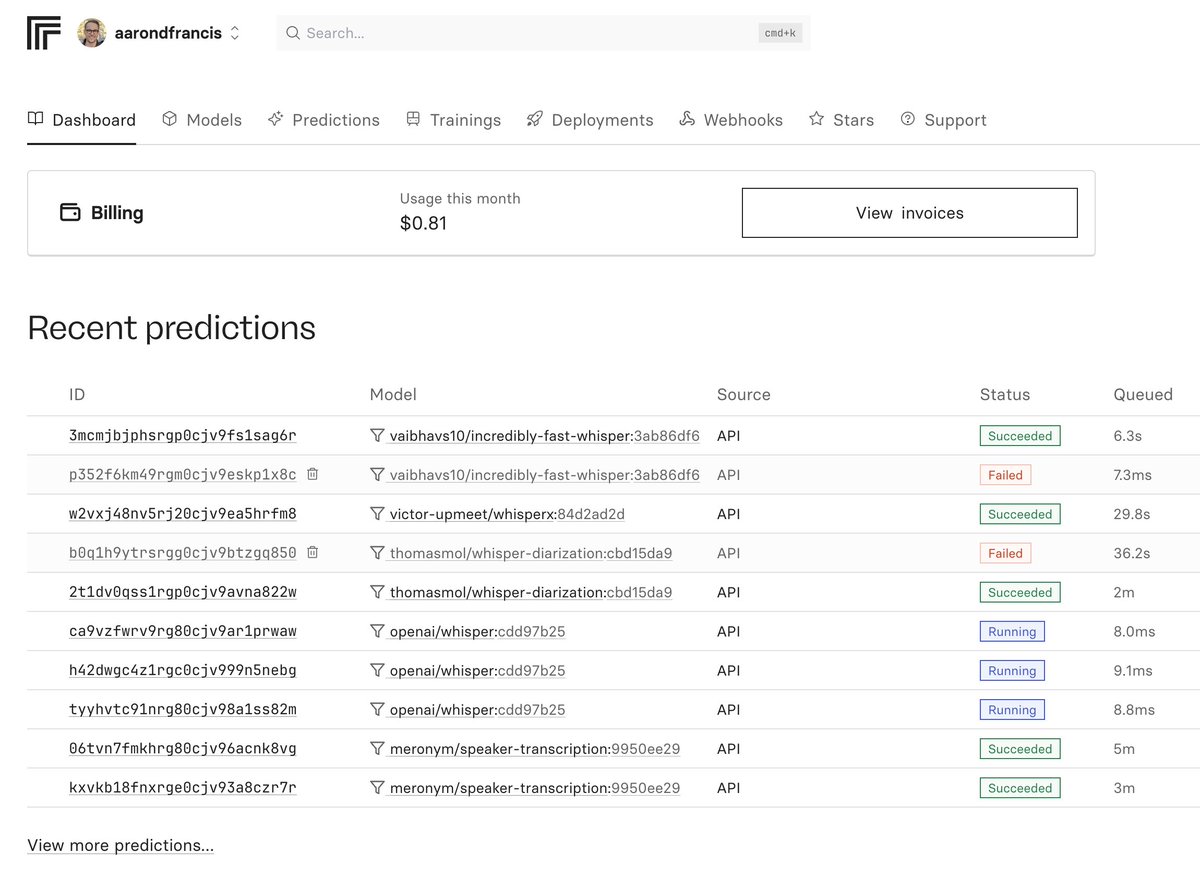Focus the Search input field

543,33
